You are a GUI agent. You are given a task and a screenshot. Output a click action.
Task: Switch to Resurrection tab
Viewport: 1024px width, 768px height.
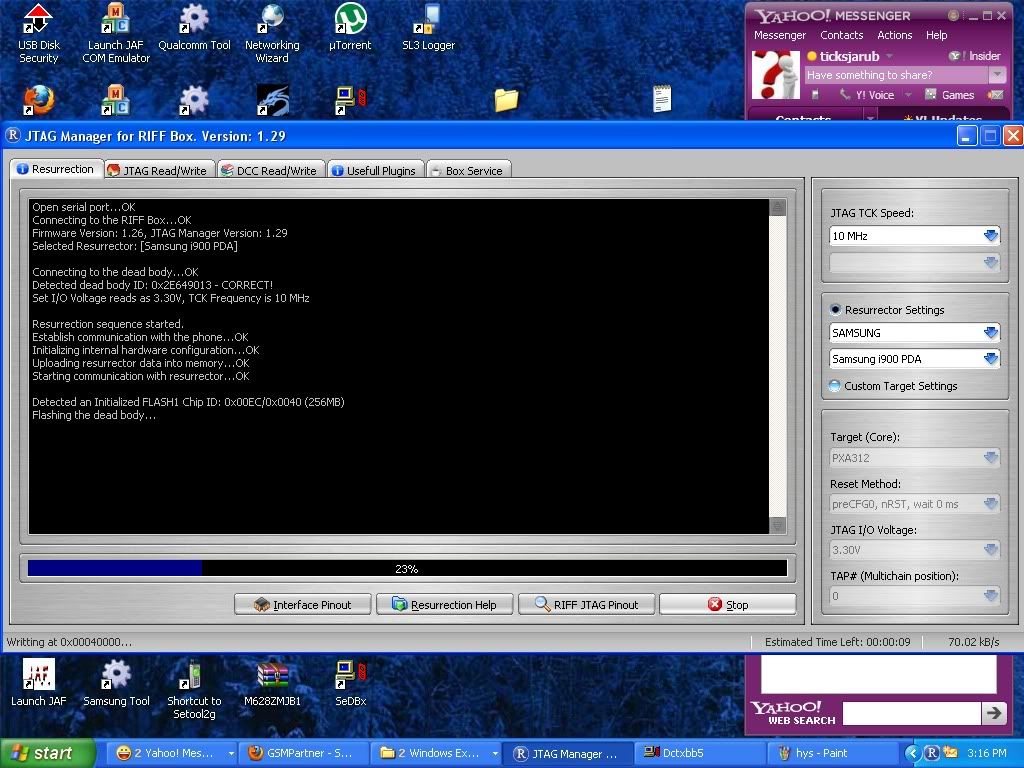56,169
